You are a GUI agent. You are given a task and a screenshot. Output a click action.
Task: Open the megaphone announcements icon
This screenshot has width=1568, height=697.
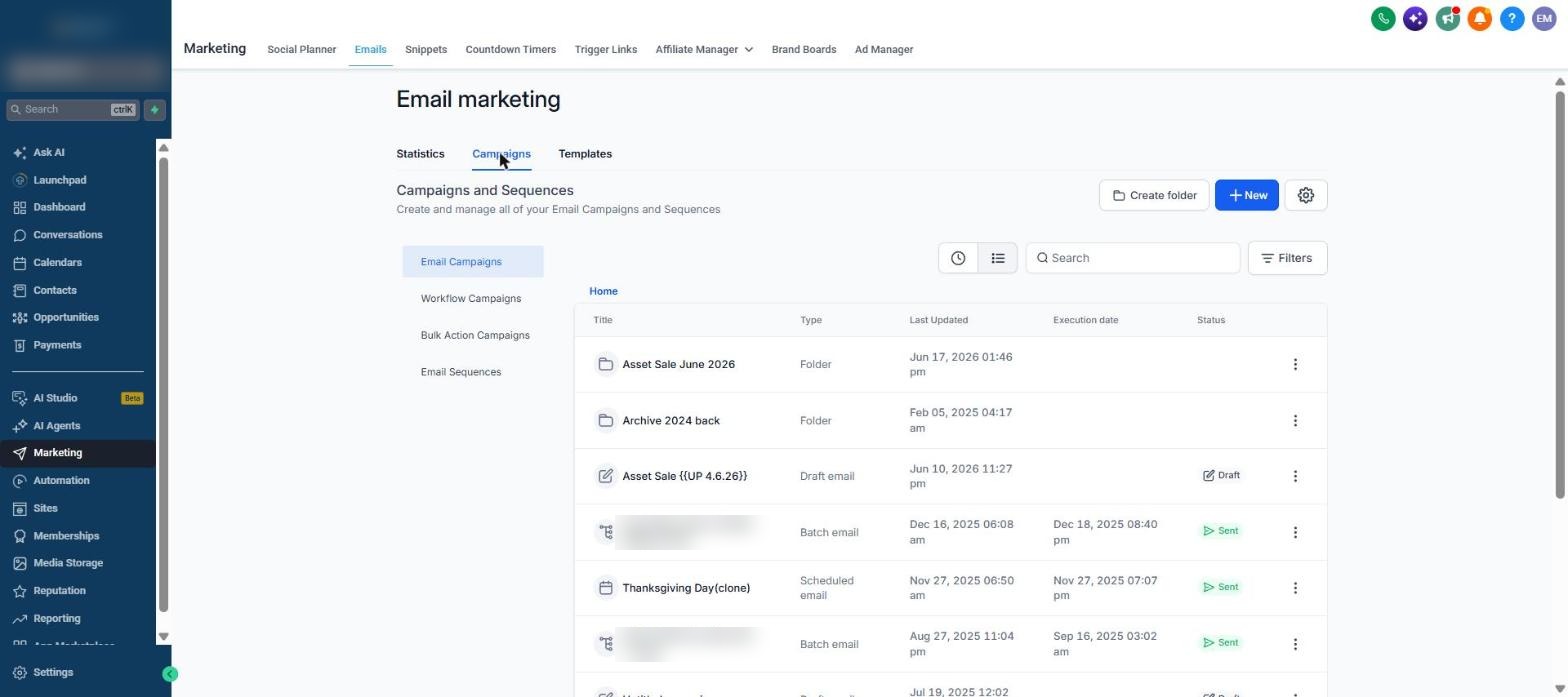tap(1447, 18)
